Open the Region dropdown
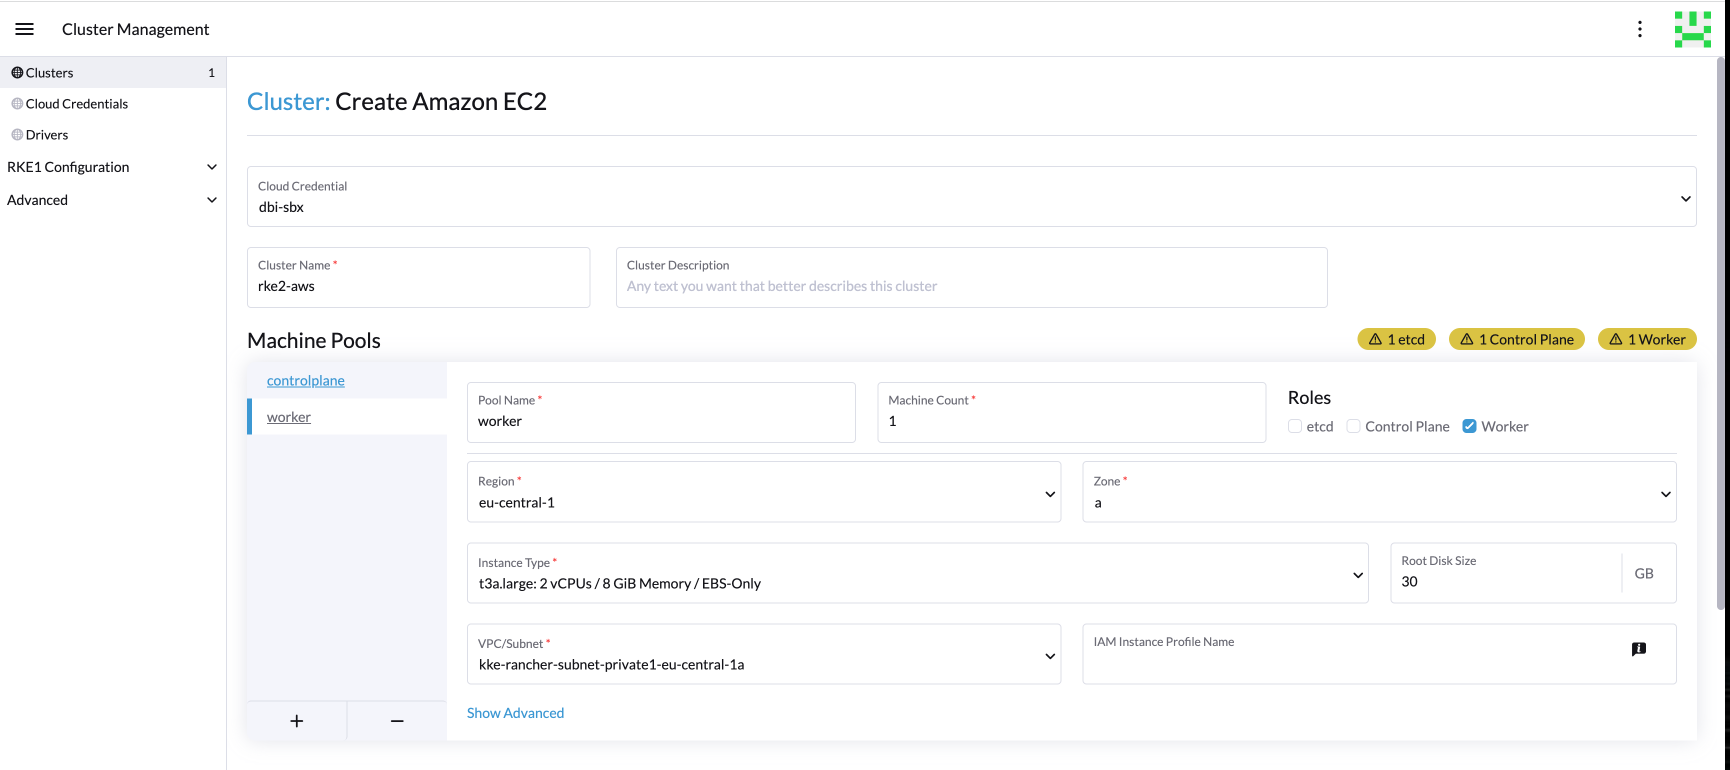The width and height of the screenshot is (1730, 770). coord(763,492)
